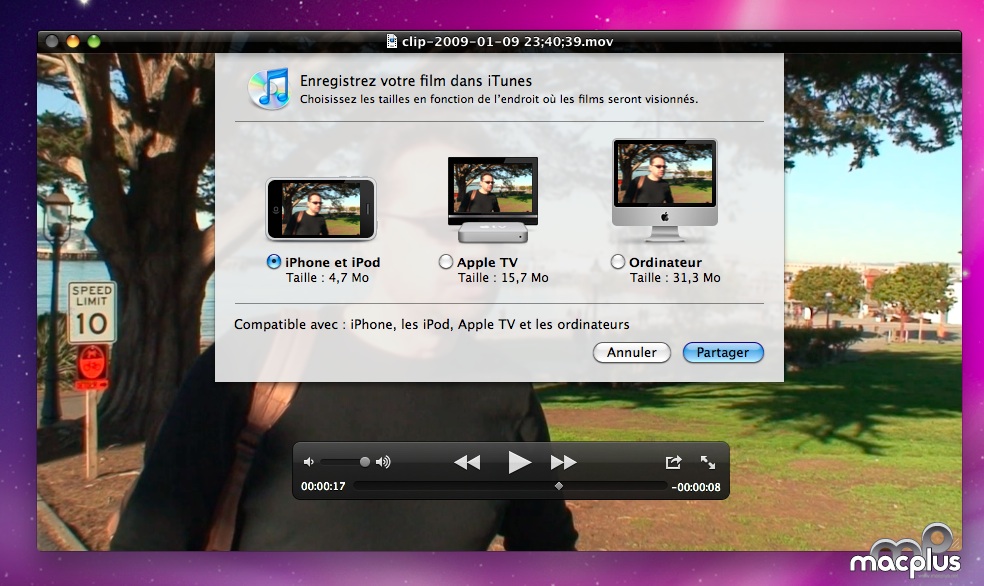Click the Partager button

coord(723,353)
